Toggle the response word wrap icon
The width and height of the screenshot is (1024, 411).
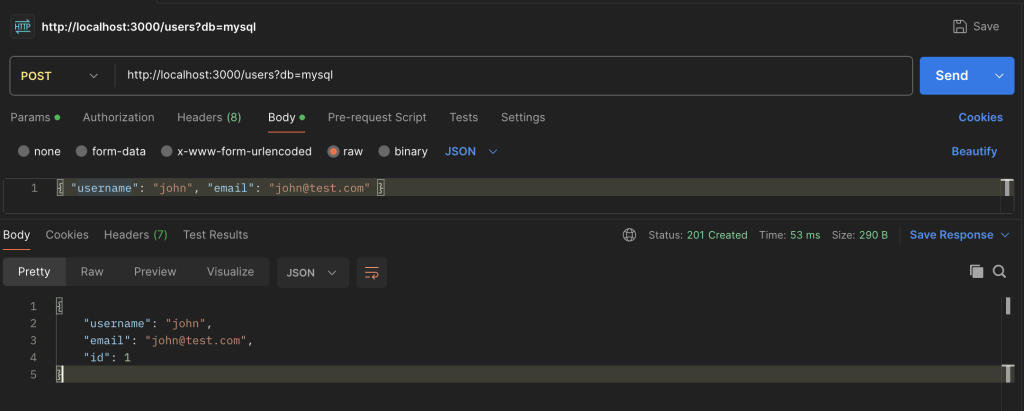(372, 272)
